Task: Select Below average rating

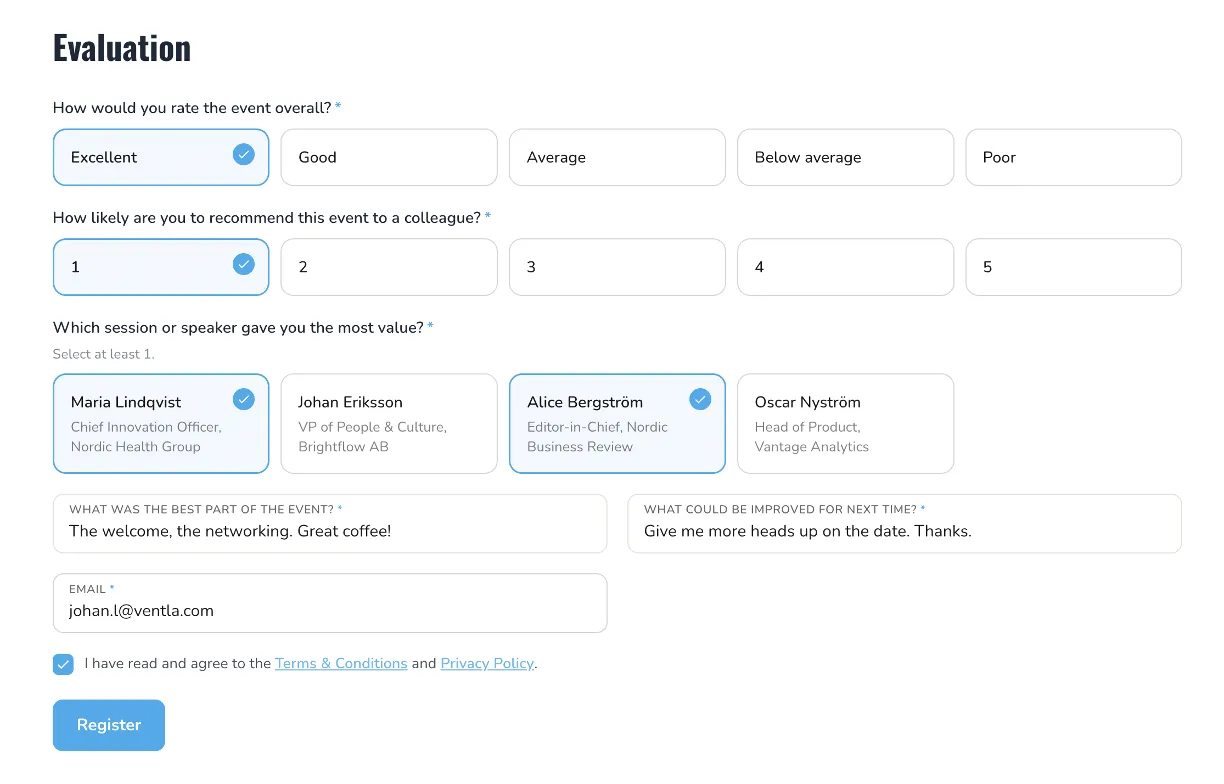Action: pyautogui.click(x=845, y=157)
